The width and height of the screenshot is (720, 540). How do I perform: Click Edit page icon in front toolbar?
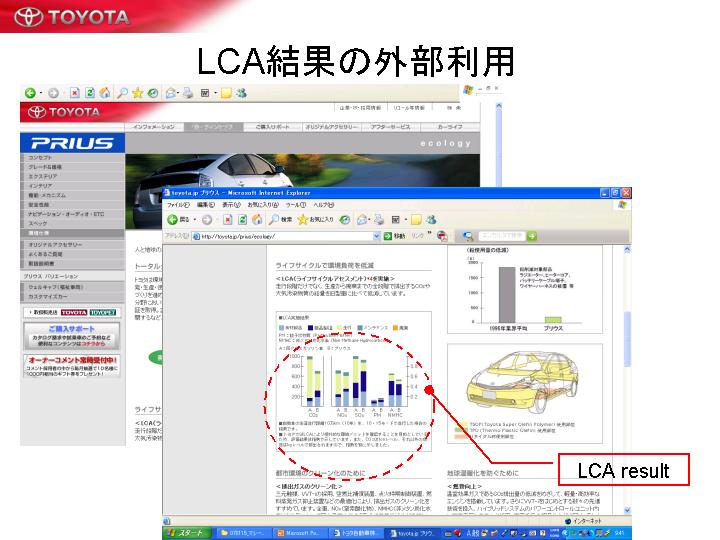click(x=395, y=220)
